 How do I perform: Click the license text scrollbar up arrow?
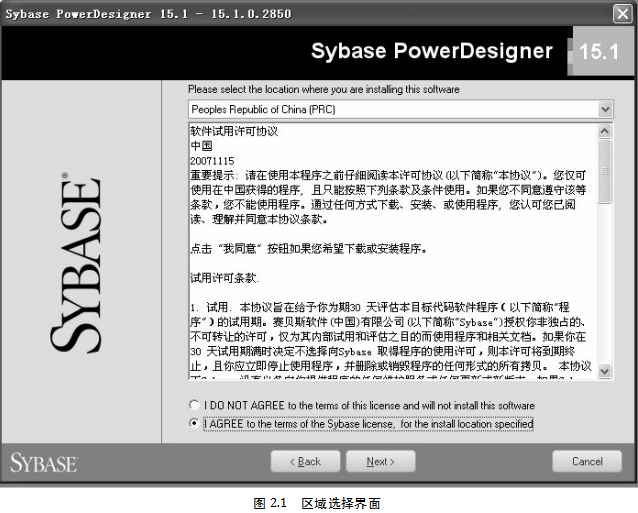[605, 131]
